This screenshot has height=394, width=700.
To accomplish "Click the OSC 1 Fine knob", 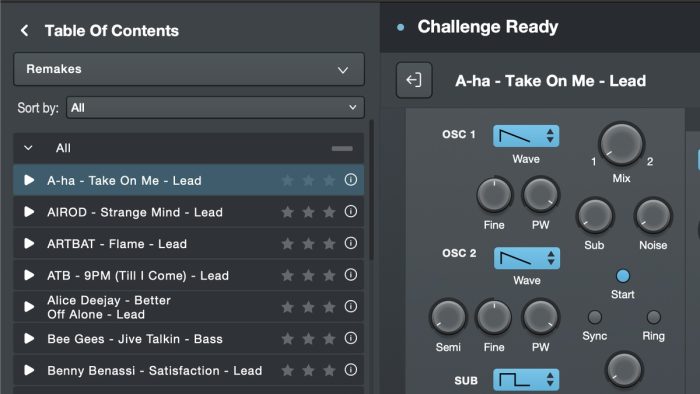I will (x=494, y=195).
